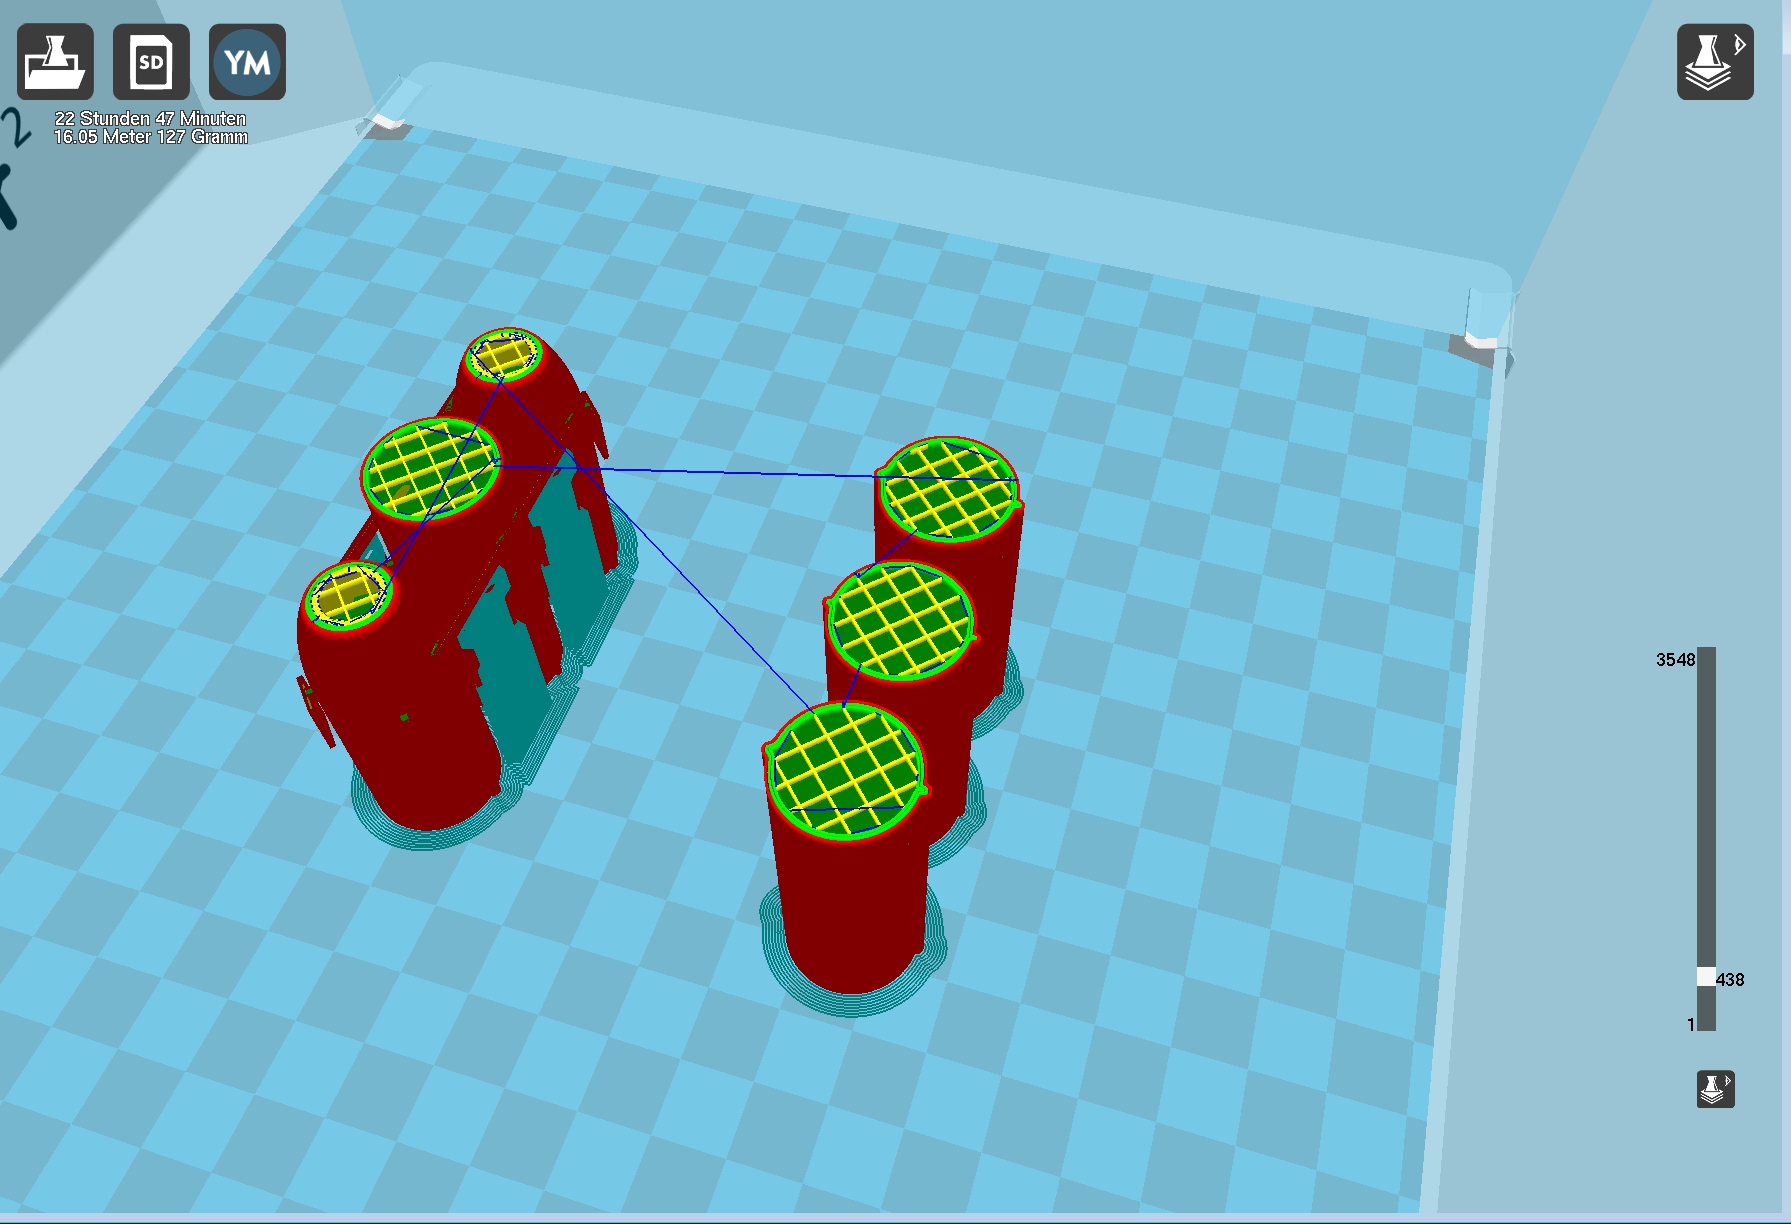1791x1224 pixels.
Task: Click the bottom of the layer slider at layer 1
Action: pos(1706,1024)
